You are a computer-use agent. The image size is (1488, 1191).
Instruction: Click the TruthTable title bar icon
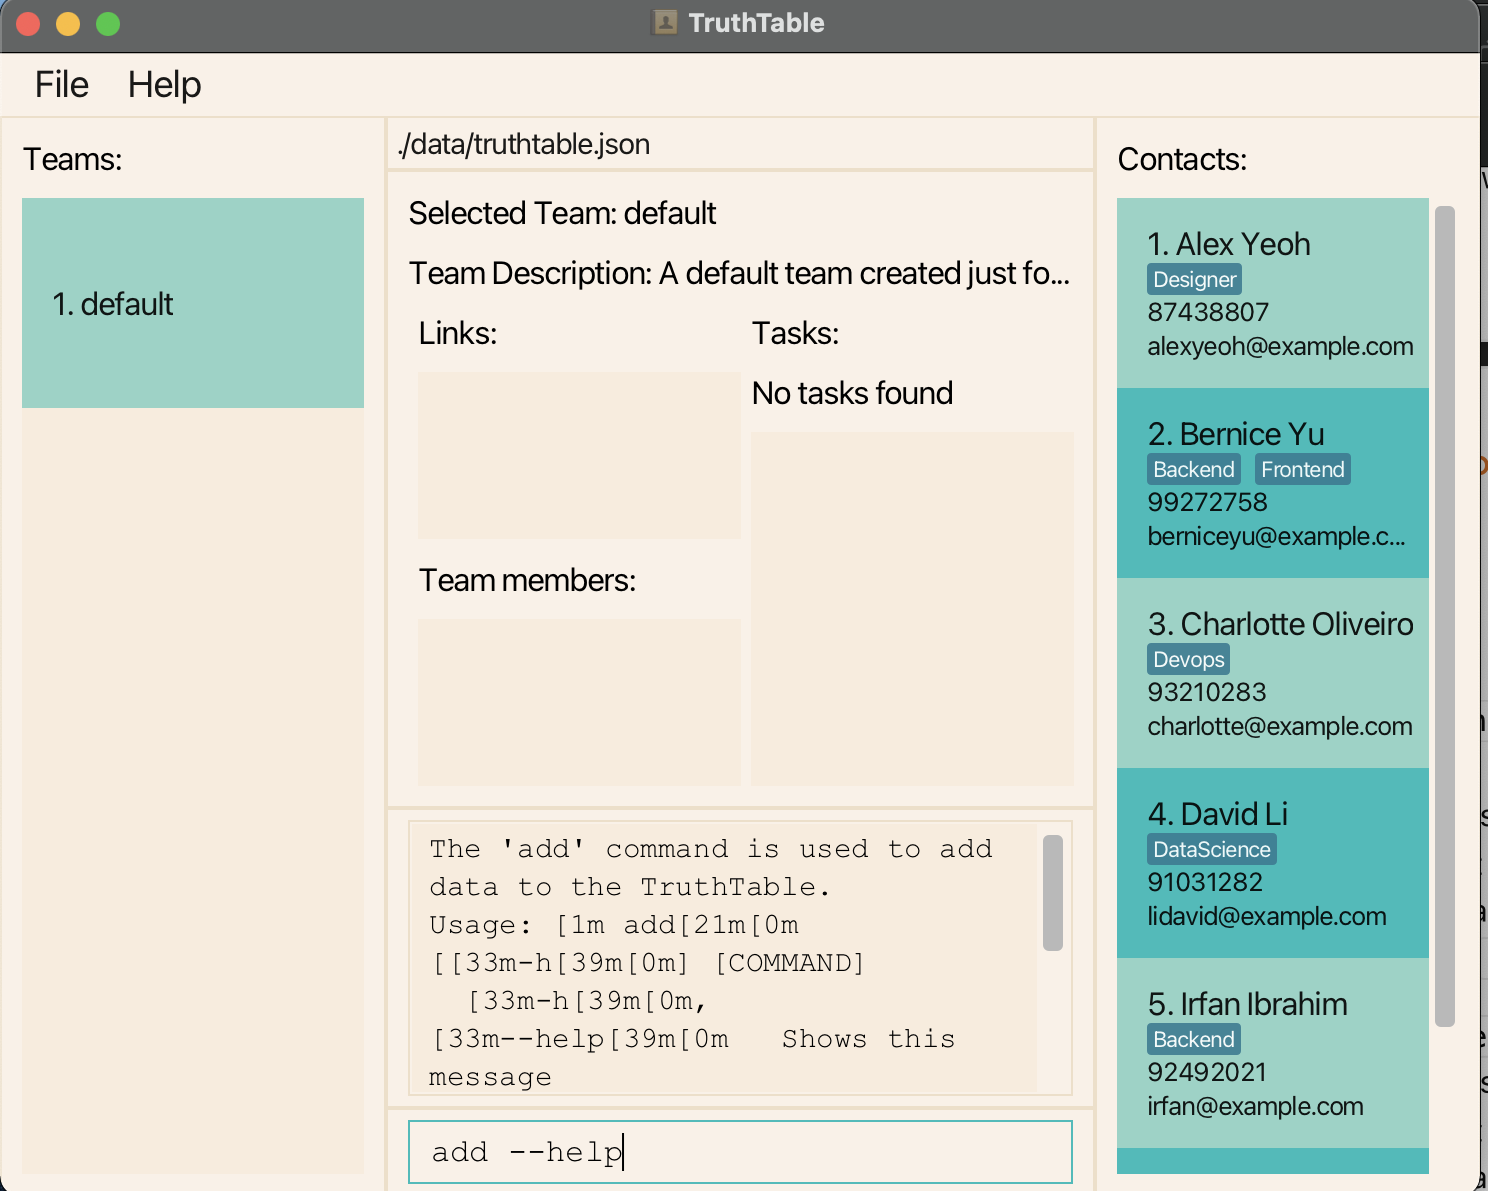[x=665, y=23]
